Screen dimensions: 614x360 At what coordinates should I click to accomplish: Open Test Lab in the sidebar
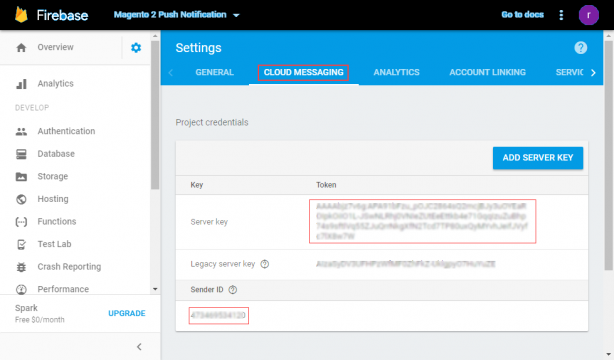[x=54, y=244]
